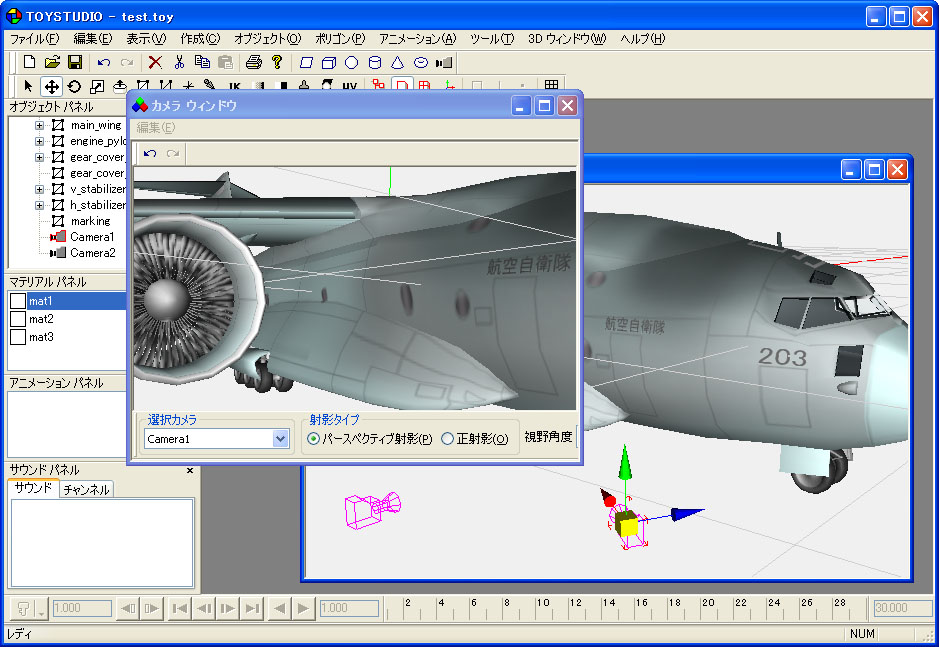The image size is (939, 647).
Task: Create a cone primitive from the toolbar
Action: [x=398, y=62]
